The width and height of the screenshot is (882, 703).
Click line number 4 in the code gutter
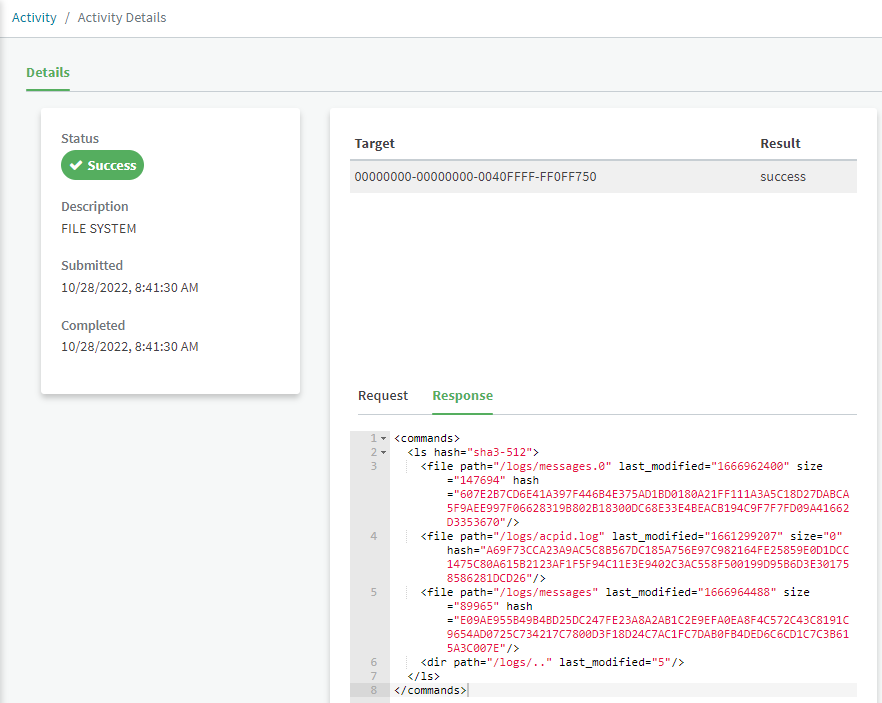point(373,536)
